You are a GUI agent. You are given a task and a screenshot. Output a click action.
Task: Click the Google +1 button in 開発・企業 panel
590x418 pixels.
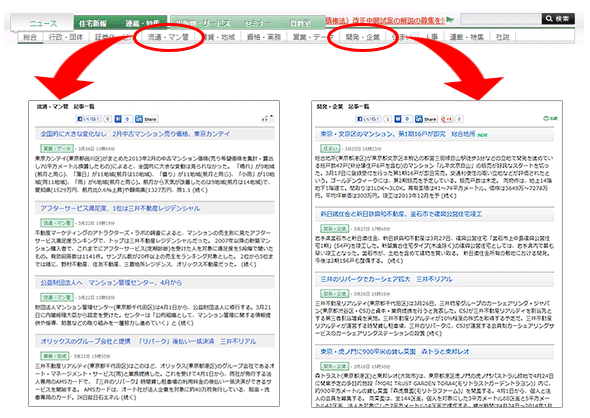click(x=447, y=119)
